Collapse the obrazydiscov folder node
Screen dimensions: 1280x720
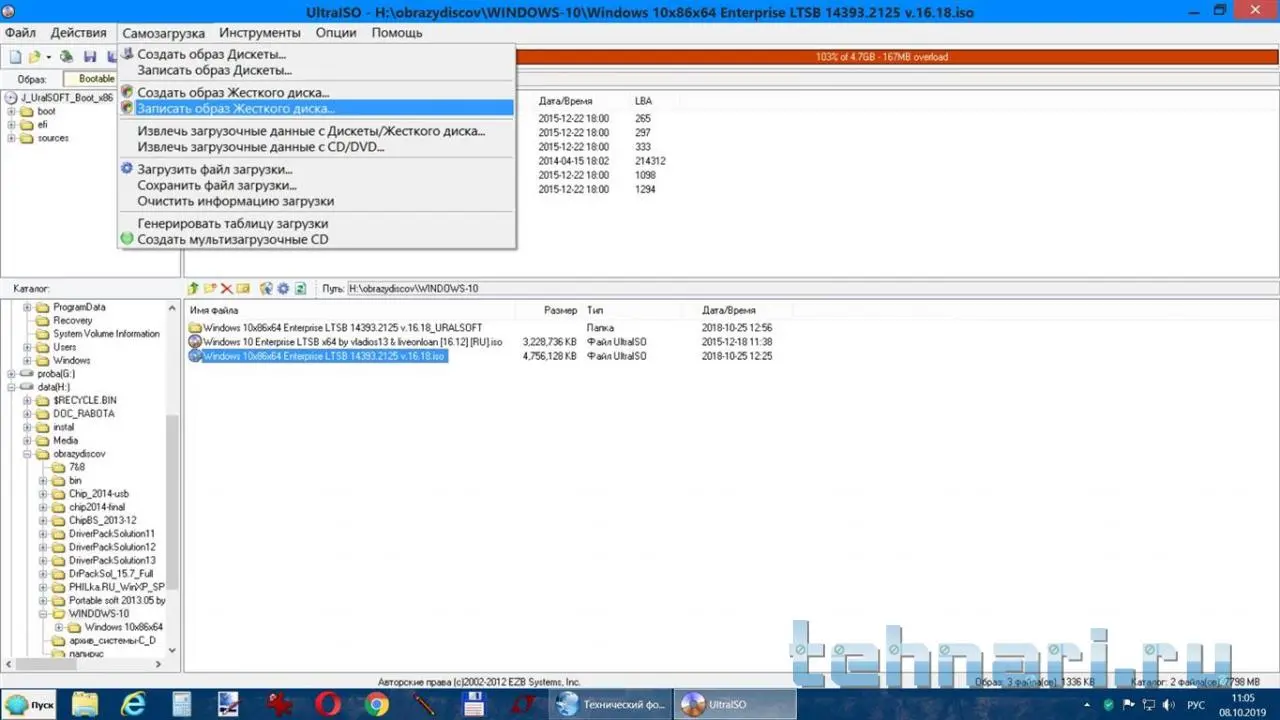(28, 454)
